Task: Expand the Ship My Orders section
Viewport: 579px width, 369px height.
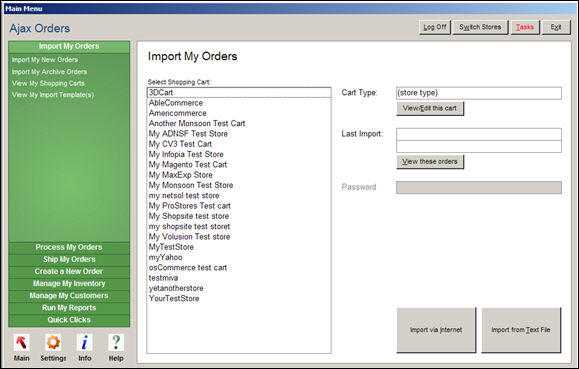Action: [x=69, y=259]
